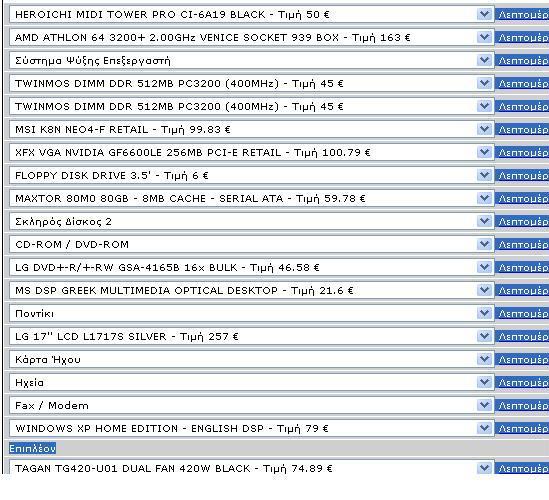
Task: Click the MS DSP GREEK MULTIMEDIA dropdown arrow
Action: point(485,291)
